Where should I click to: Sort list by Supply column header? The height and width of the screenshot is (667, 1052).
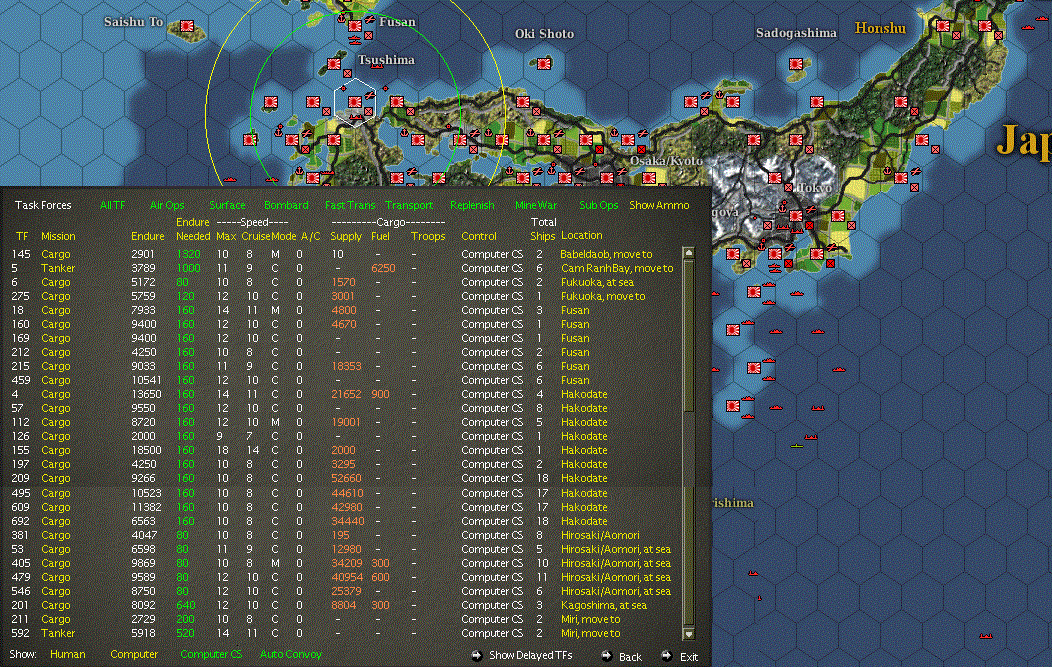click(346, 236)
